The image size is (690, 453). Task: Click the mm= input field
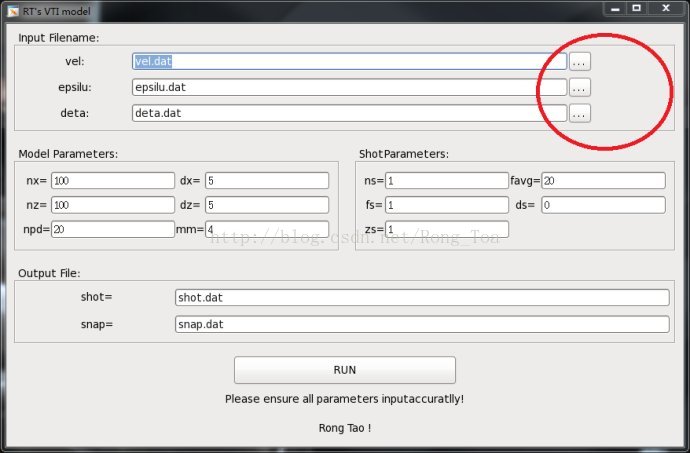pyautogui.click(x=267, y=229)
